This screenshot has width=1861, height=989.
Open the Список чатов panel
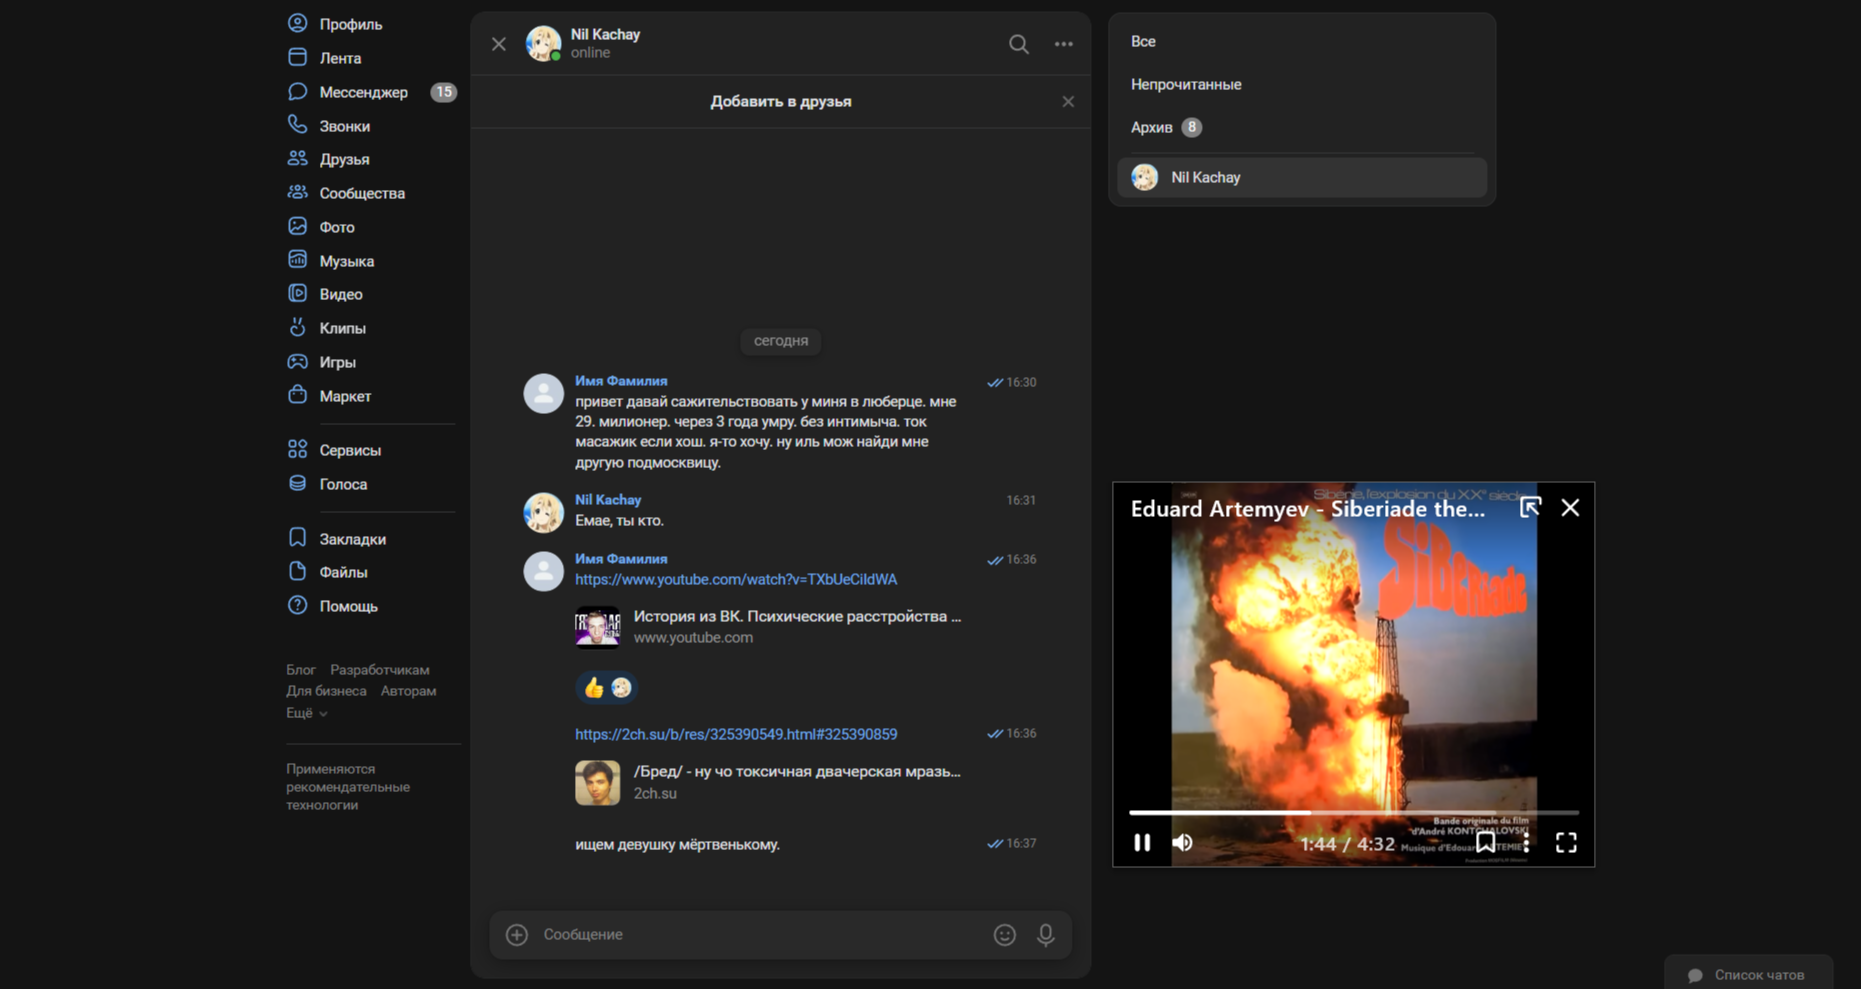1749,974
